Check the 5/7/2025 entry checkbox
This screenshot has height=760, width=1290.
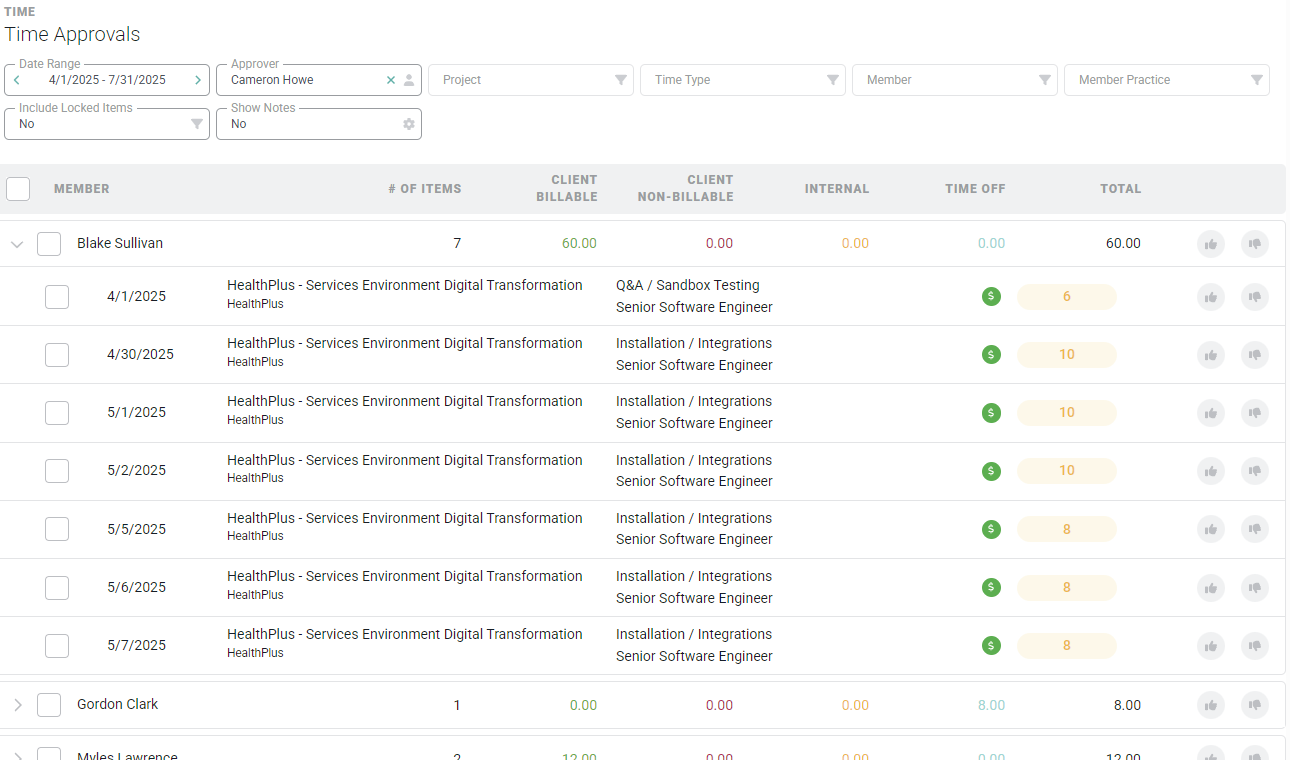pos(57,646)
